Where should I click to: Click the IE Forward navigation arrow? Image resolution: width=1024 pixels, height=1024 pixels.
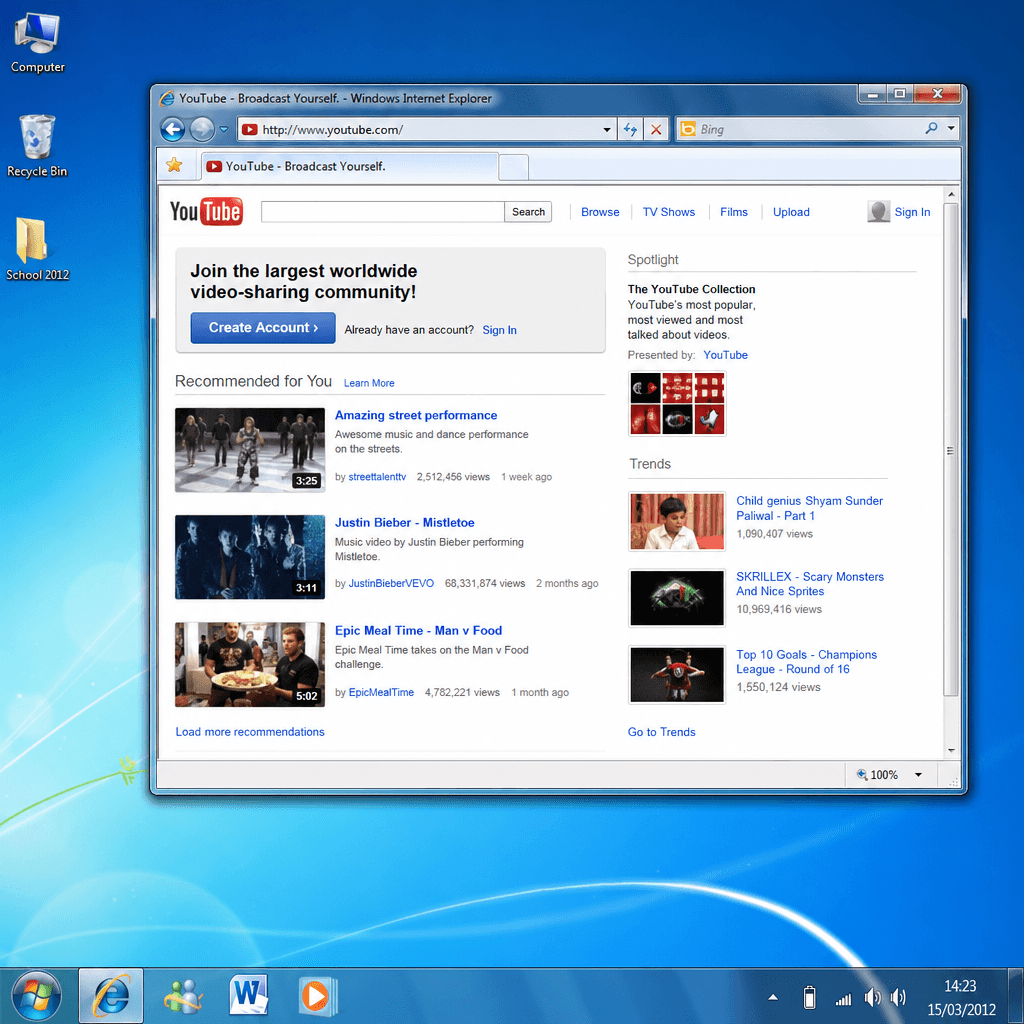click(x=202, y=129)
